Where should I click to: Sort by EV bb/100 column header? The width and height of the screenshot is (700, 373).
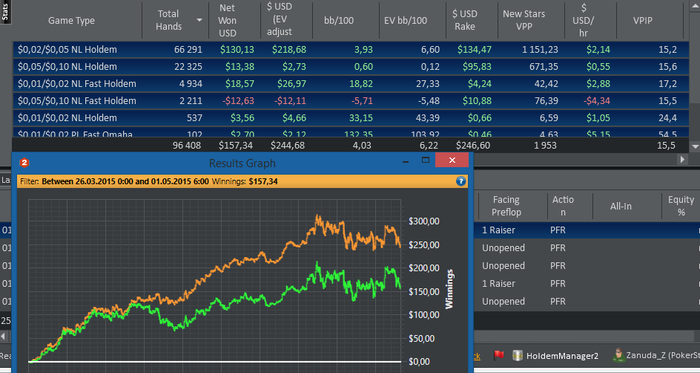click(x=405, y=20)
